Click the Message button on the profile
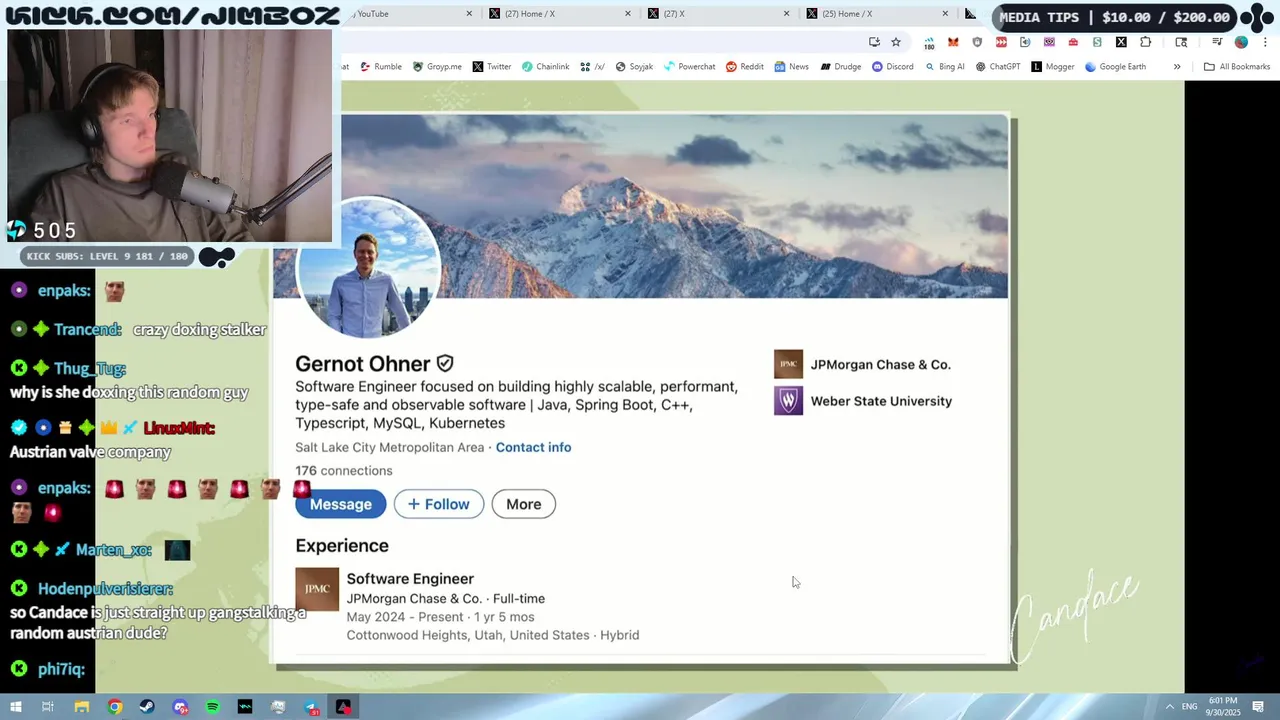This screenshot has width=1280, height=720. (340, 504)
